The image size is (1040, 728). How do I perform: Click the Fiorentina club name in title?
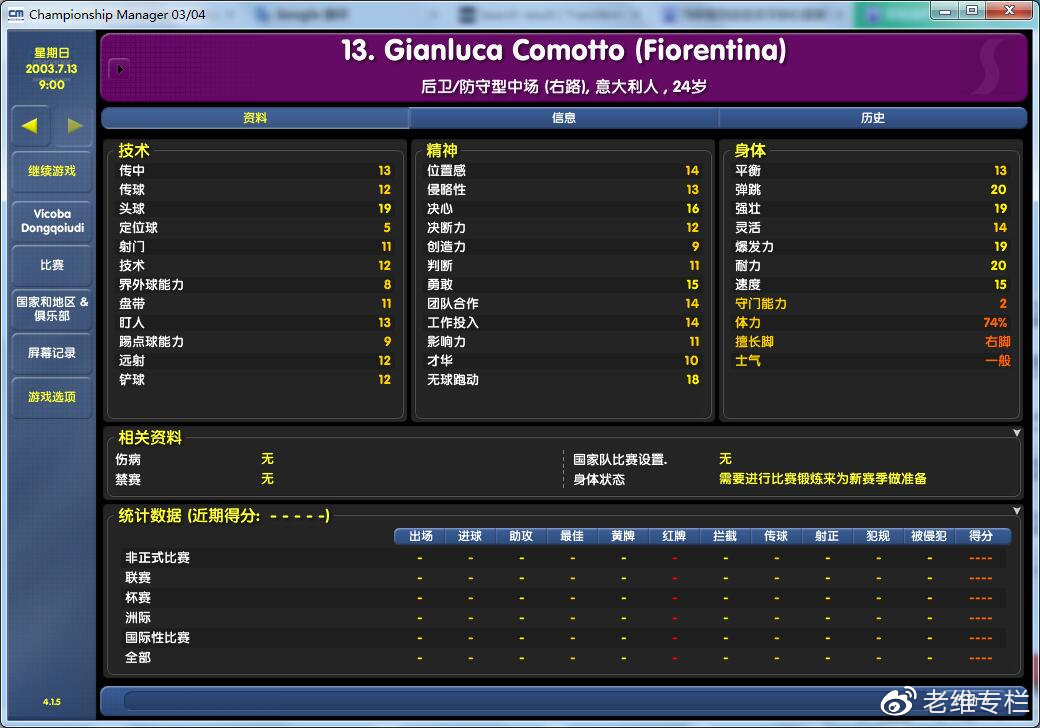(710, 50)
